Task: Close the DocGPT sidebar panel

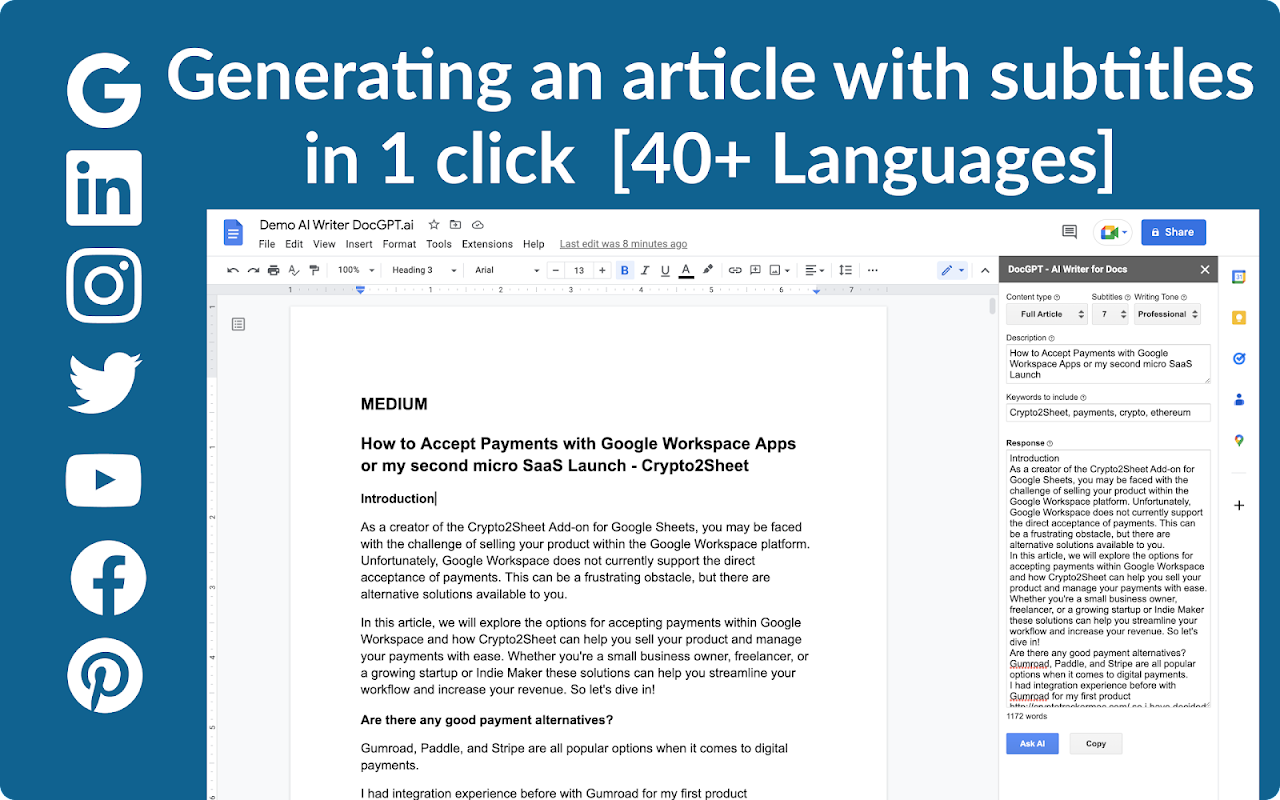Action: coord(1204,269)
